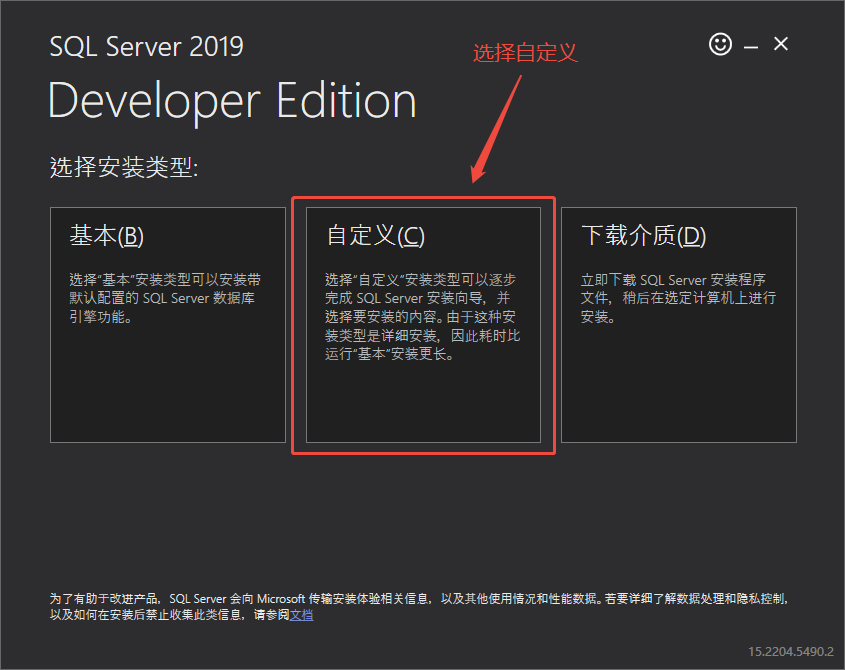This screenshot has height=670, width=845.
Task: Choose the 下载介质(D) download media option
Action: tap(678, 324)
